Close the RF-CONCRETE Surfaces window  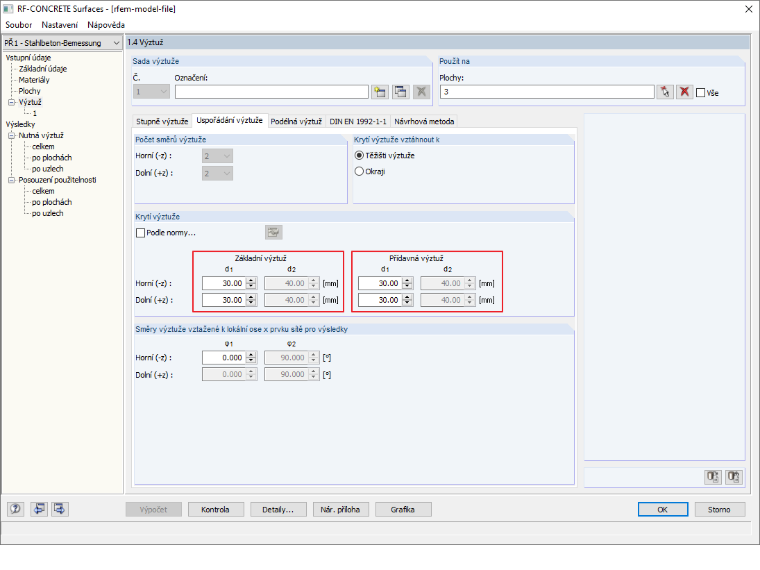748,9
